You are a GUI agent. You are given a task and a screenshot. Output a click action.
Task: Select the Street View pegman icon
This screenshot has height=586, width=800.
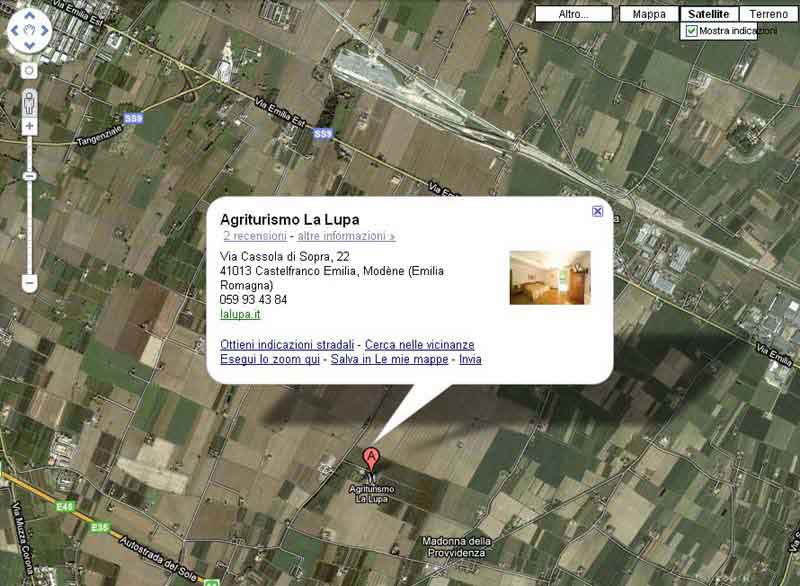29,103
